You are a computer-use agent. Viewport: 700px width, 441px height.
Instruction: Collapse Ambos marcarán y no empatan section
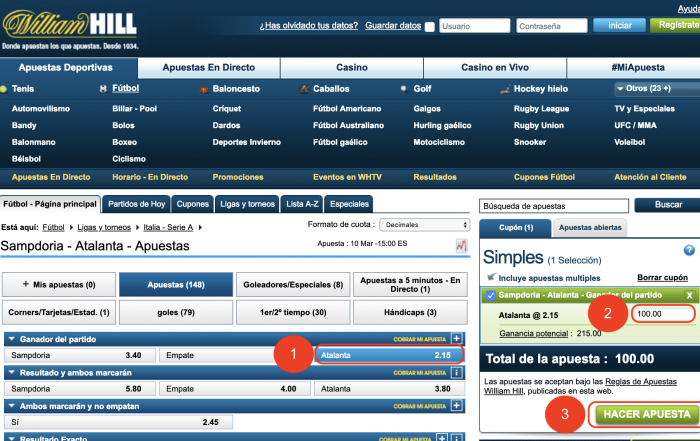12,406
